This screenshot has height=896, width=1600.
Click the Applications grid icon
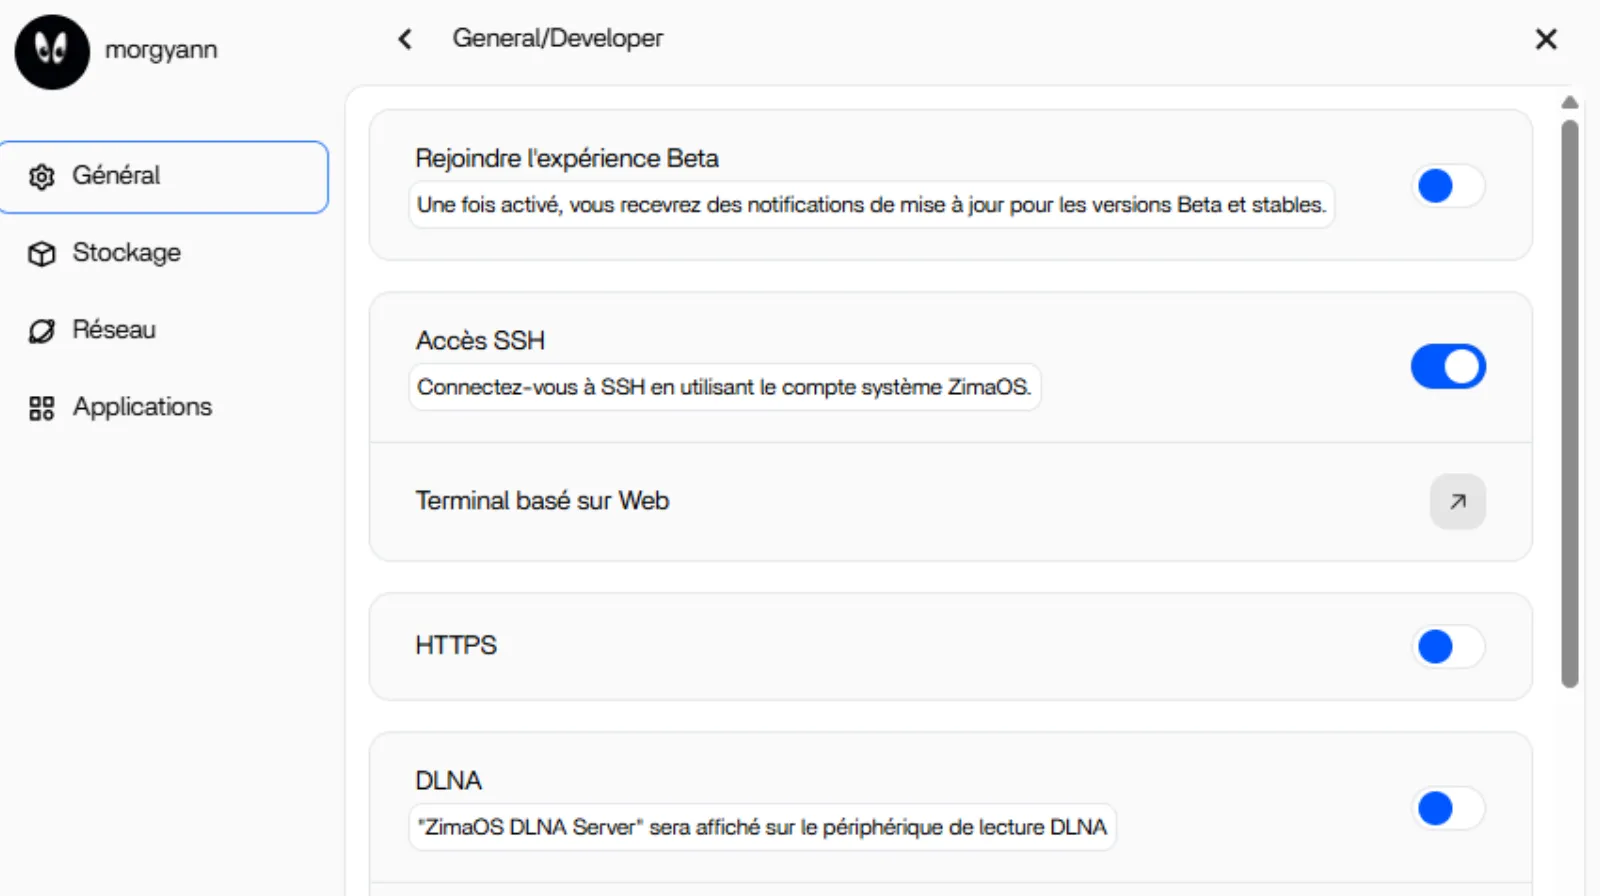[41, 408]
